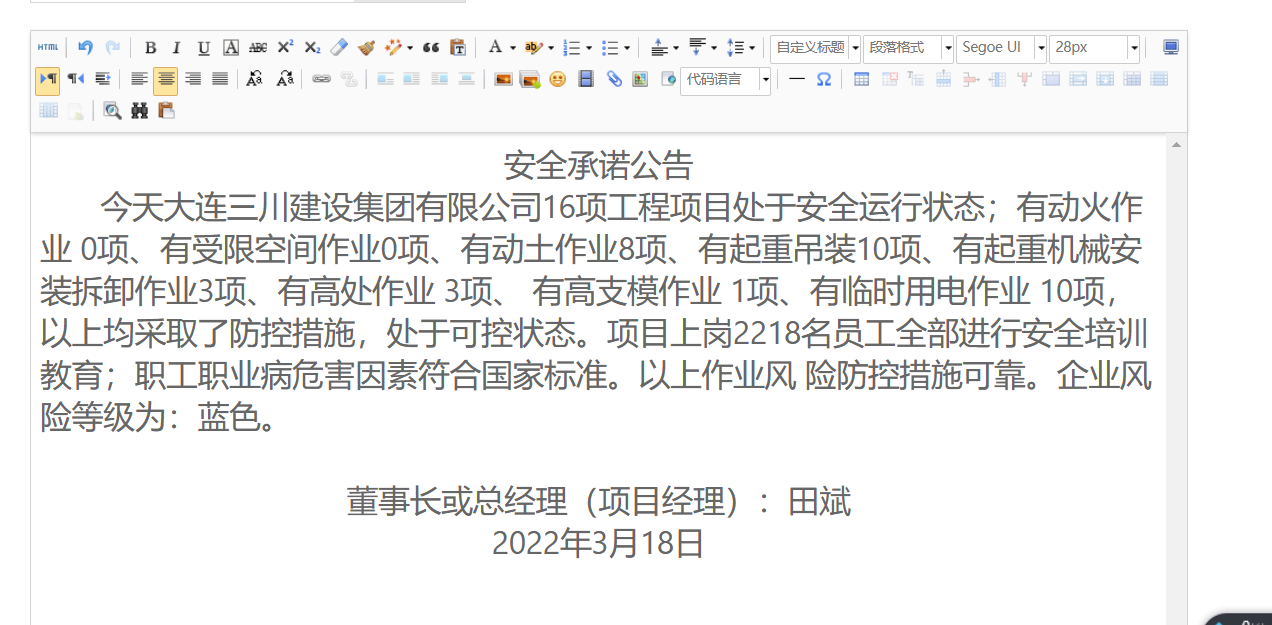Convert text to uppercase
This screenshot has height=625, width=1272.
click(x=255, y=78)
